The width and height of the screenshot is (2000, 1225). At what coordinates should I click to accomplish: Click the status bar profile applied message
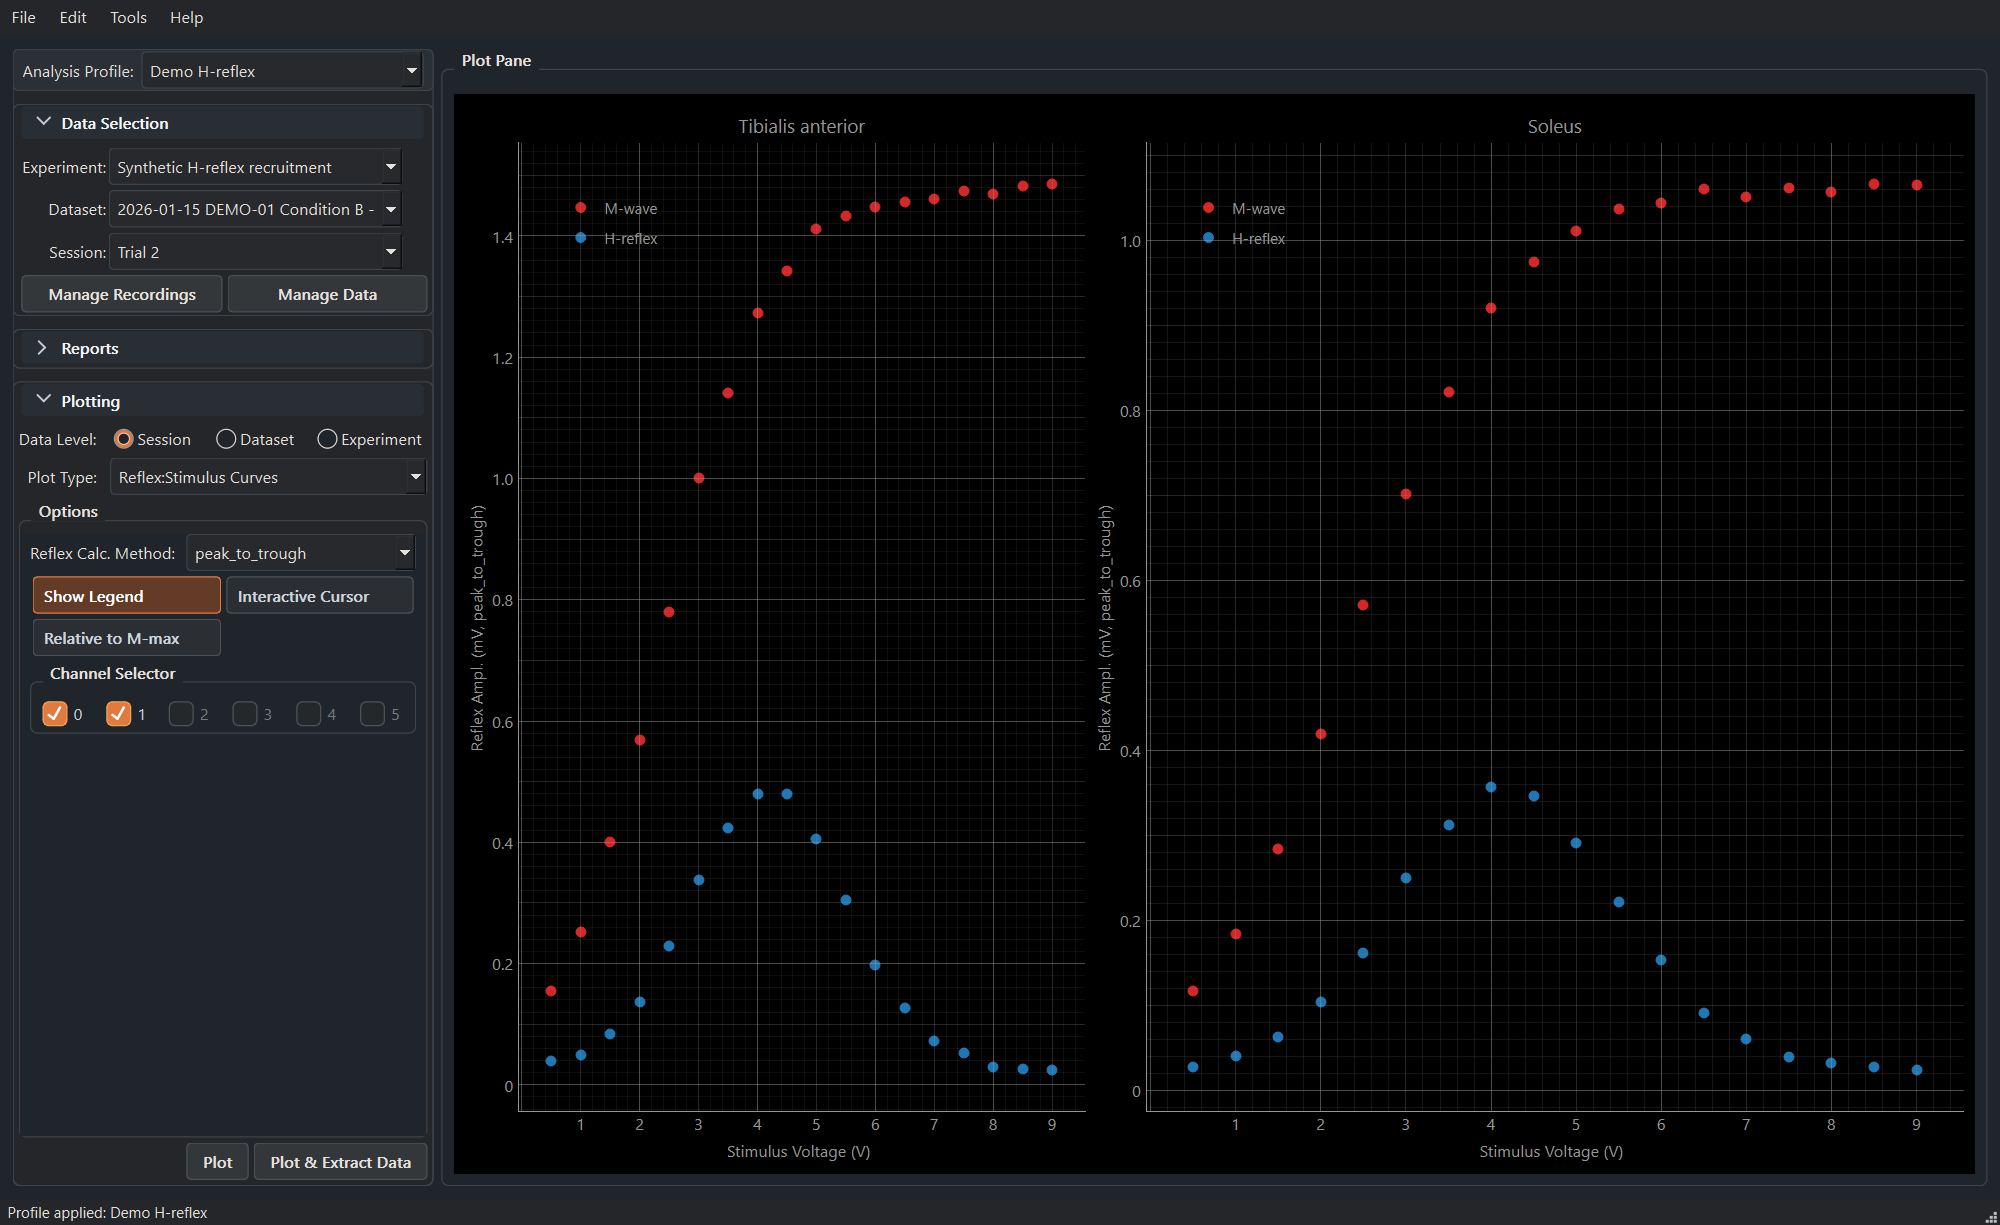107,1212
